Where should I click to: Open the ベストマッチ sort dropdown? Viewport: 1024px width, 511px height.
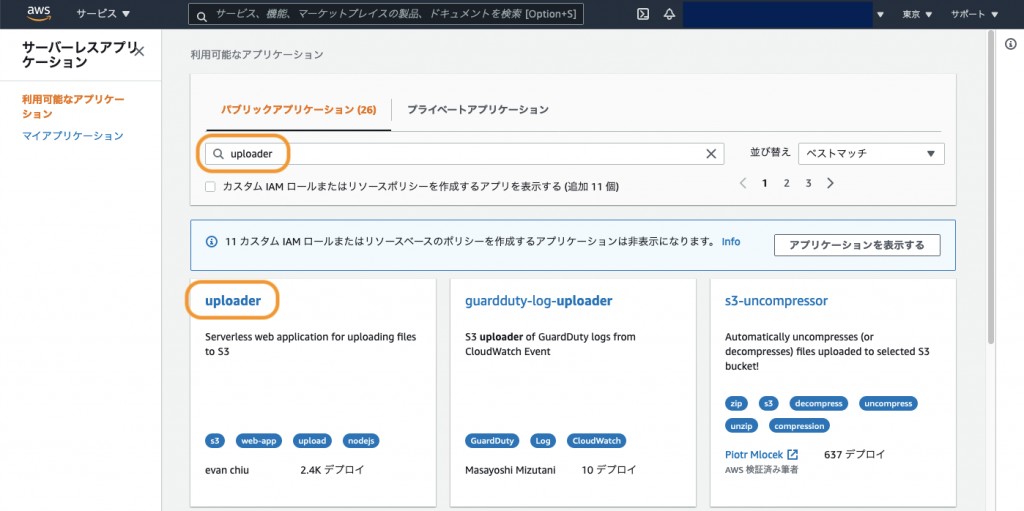[871, 154]
